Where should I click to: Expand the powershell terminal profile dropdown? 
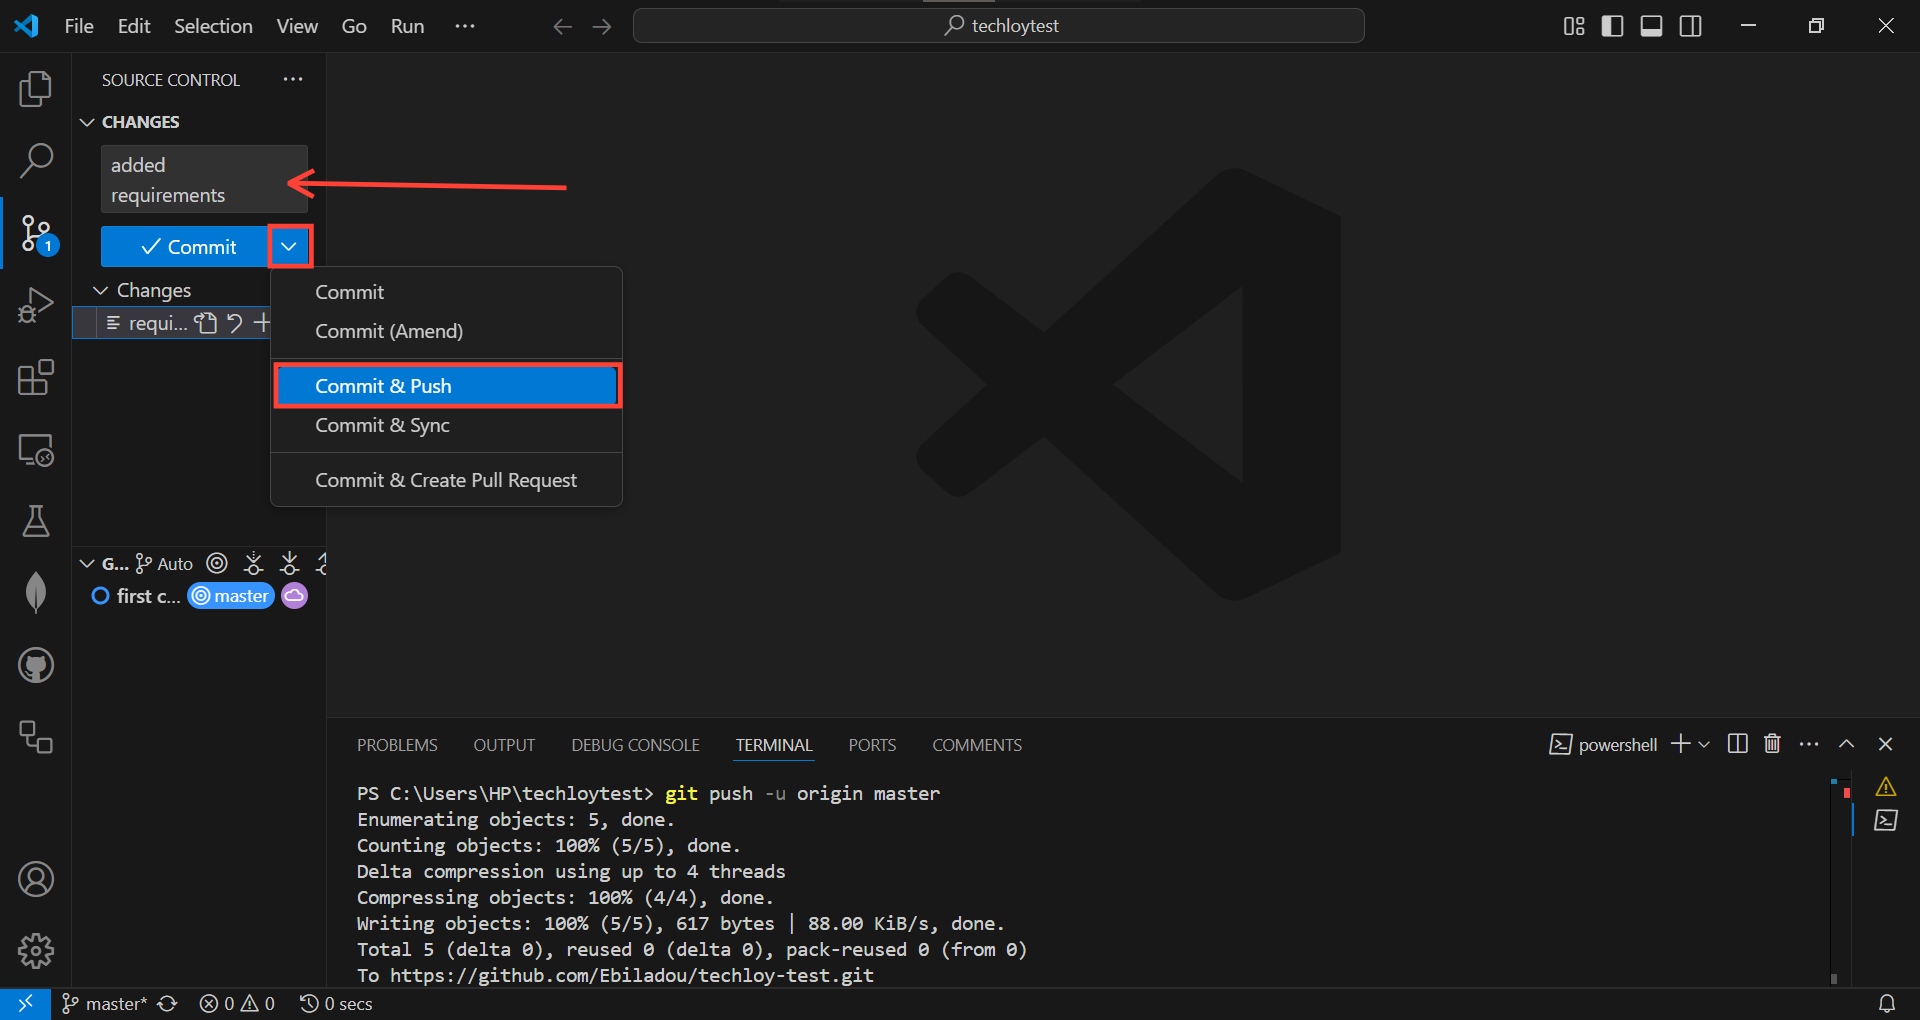point(1706,744)
